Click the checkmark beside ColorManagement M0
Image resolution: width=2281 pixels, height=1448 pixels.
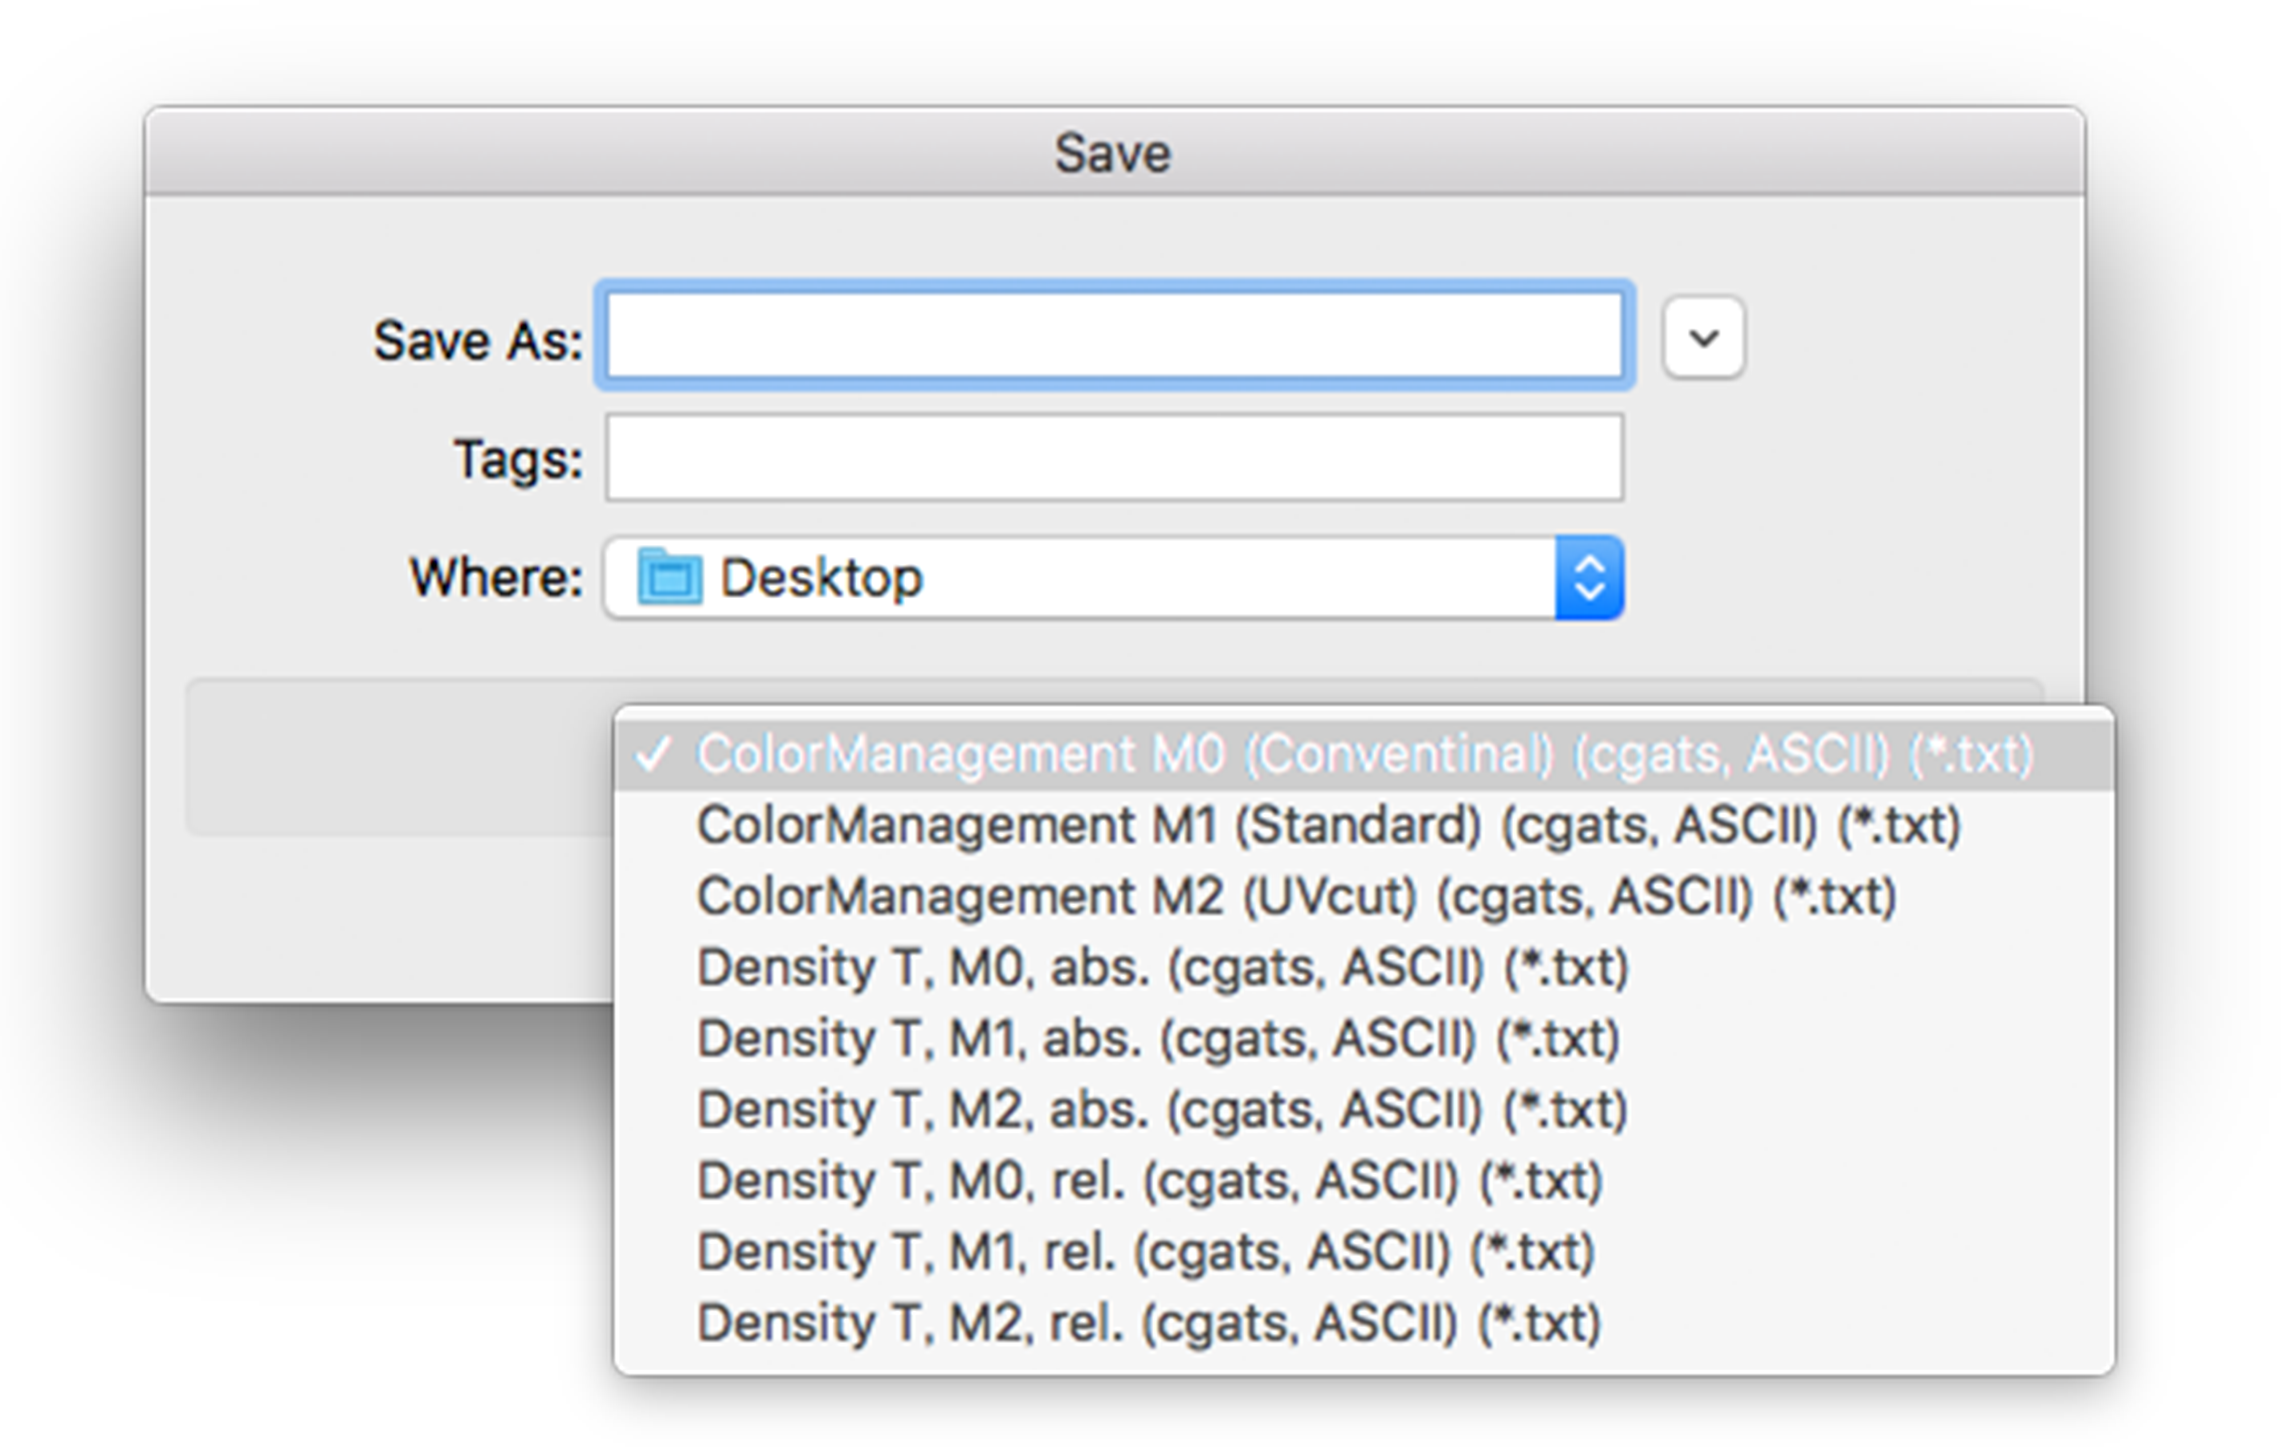653,754
